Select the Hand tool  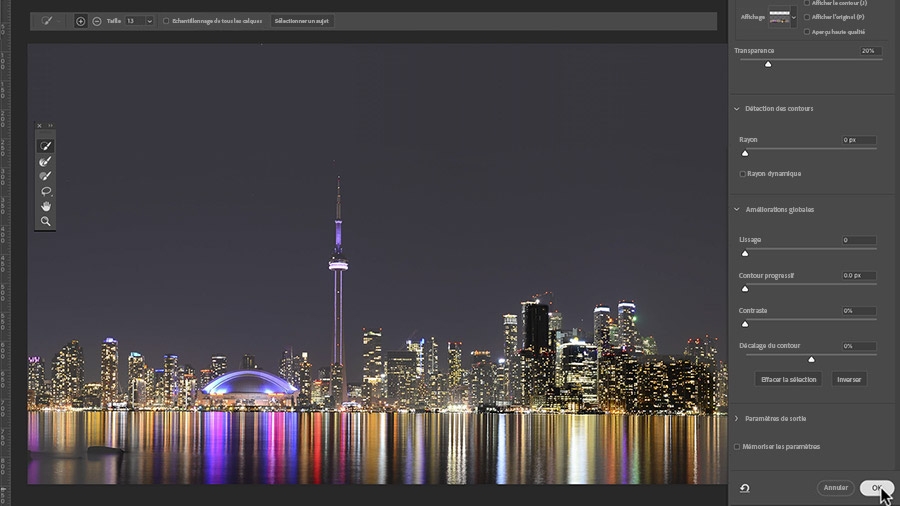tap(45, 206)
